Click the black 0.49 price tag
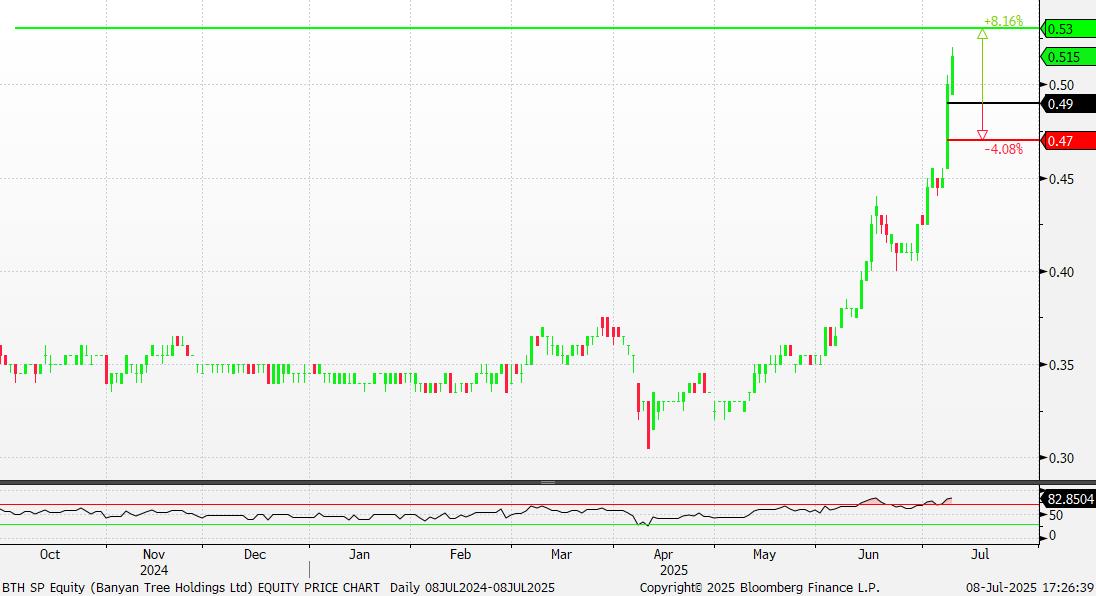Image resolution: width=1096 pixels, height=596 pixels. [1068, 104]
